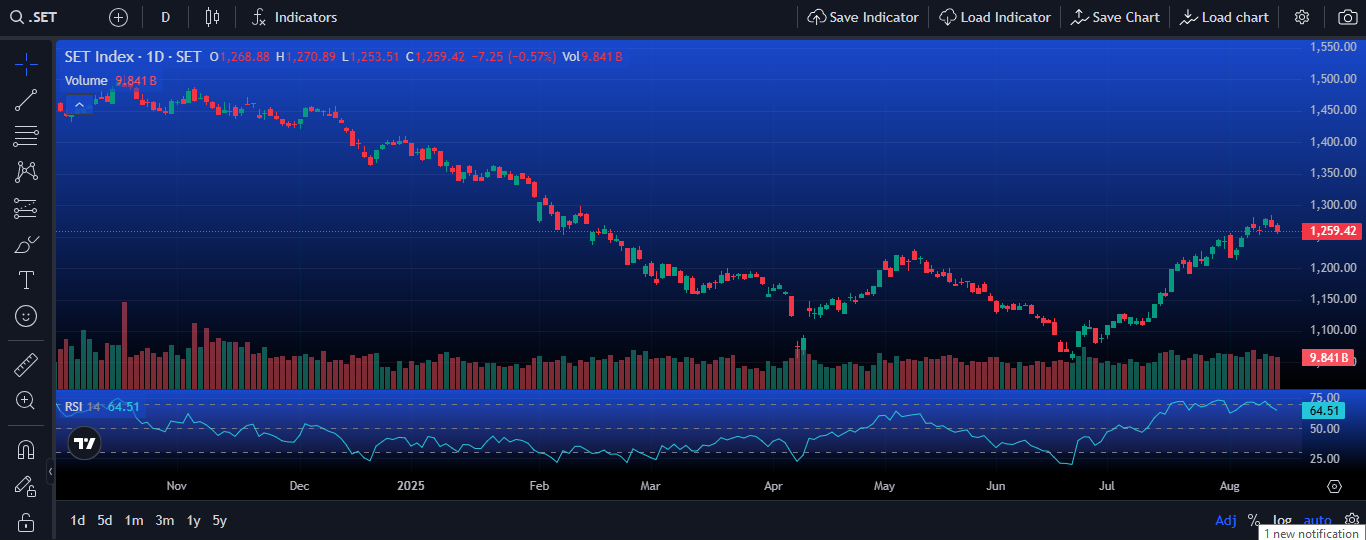Select the RSI 14 indicator legend
Viewport: 1366px width, 540px height.
[102, 407]
